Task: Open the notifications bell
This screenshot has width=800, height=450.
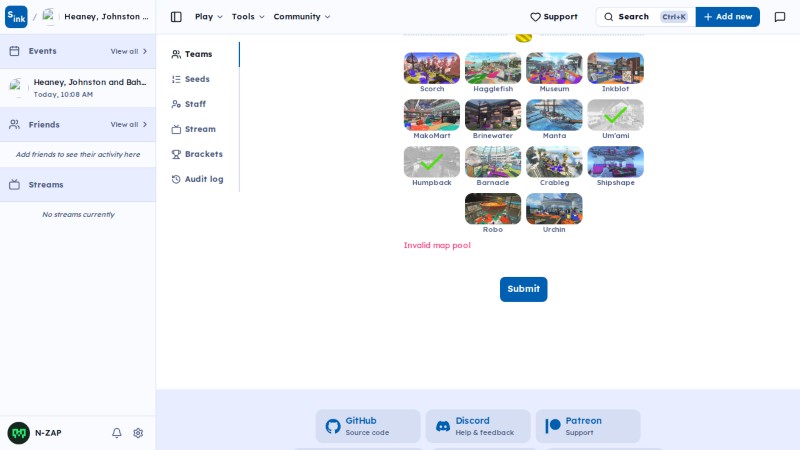Action: point(117,433)
